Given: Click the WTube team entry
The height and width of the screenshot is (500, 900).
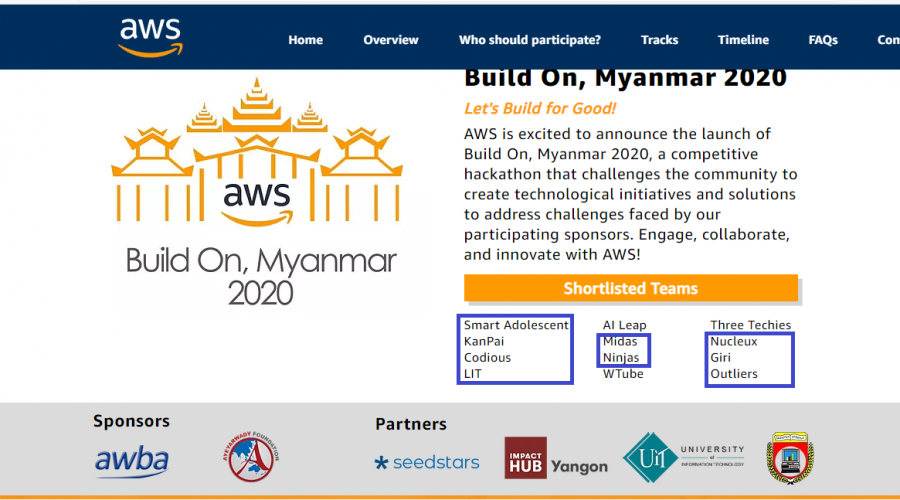Looking at the screenshot, I should tap(623, 374).
